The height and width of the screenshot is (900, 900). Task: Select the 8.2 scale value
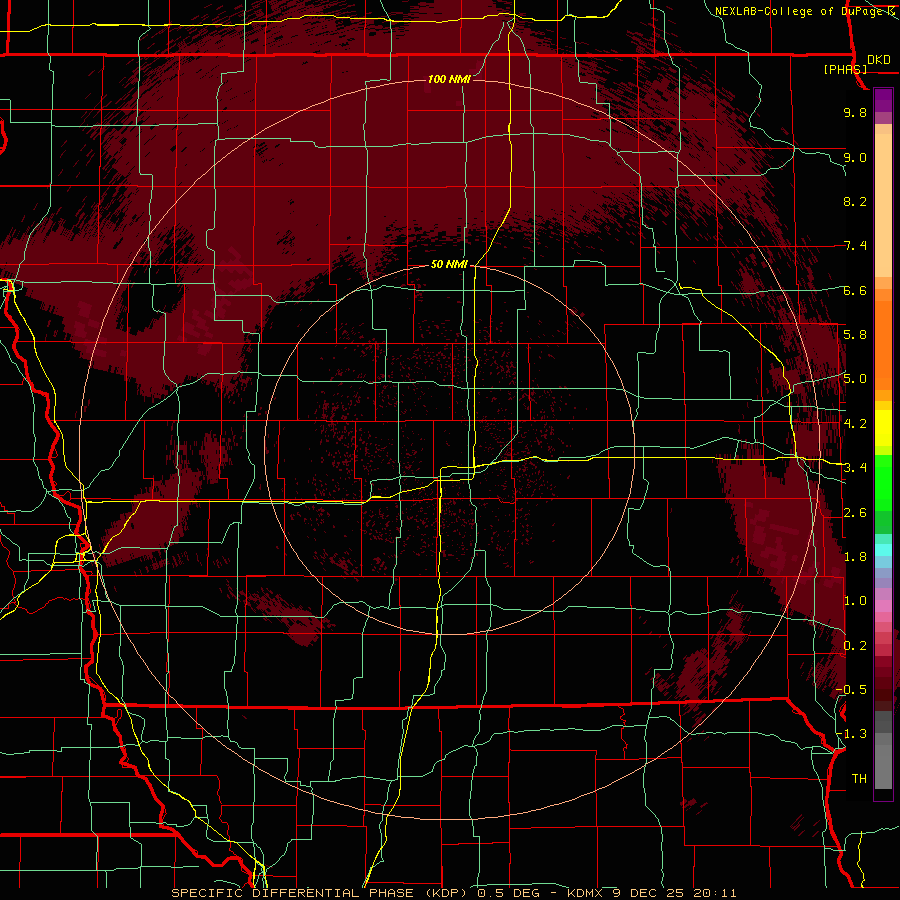pos(855,201)
